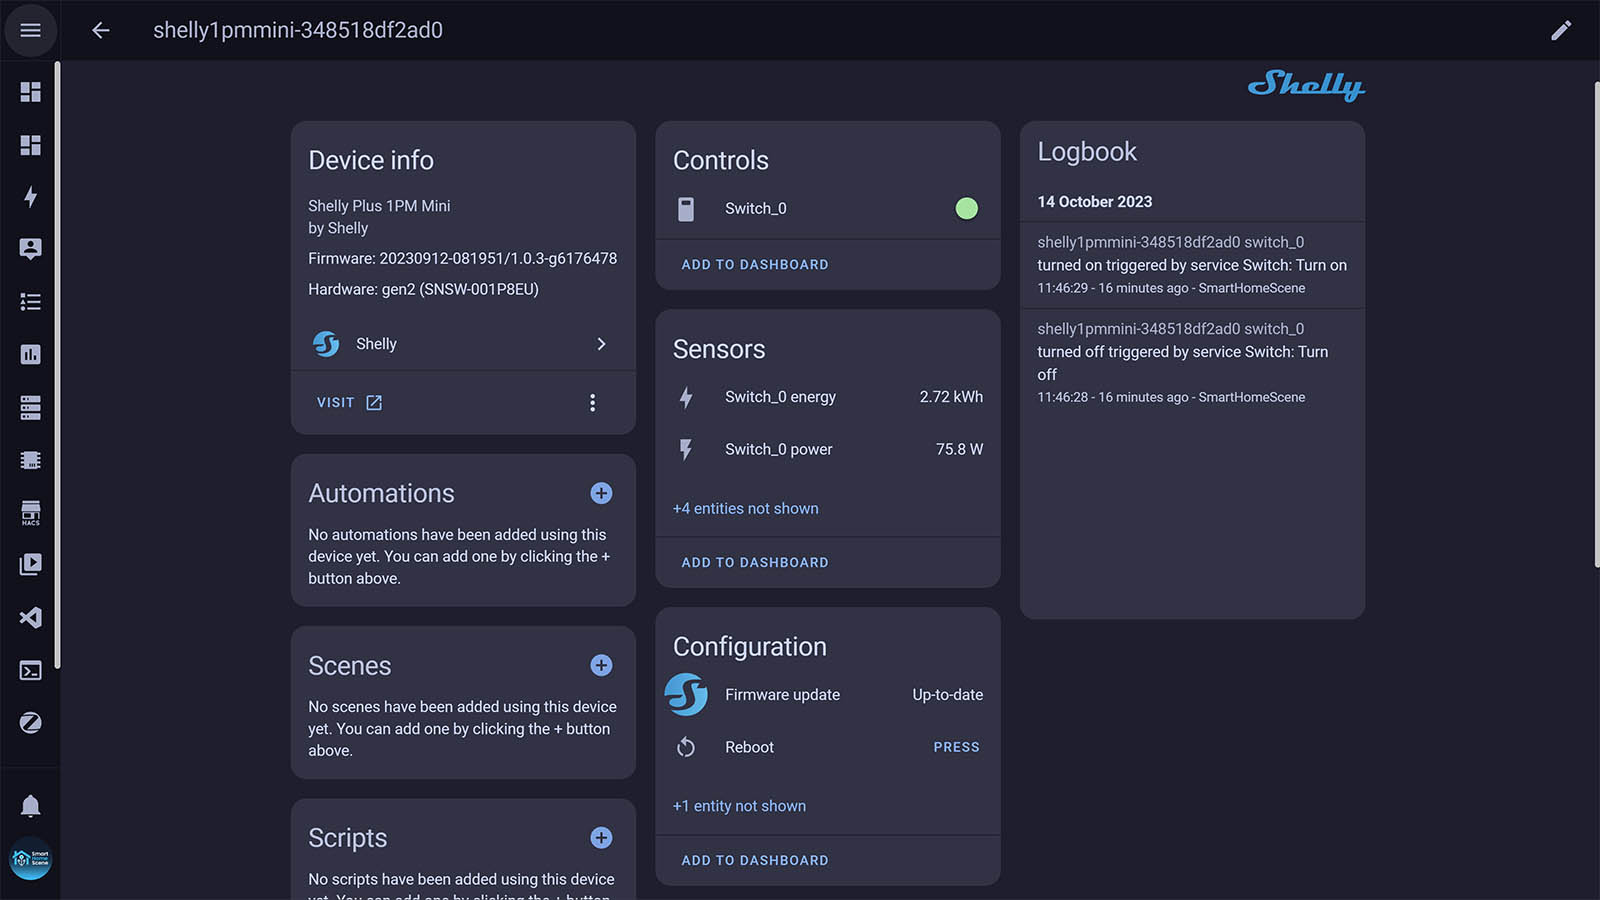Image resolution: width=1600 pixels, height=900 pixels.
Task: Expand the Shelly integration row chevron
Action: [x=601, y=344]
